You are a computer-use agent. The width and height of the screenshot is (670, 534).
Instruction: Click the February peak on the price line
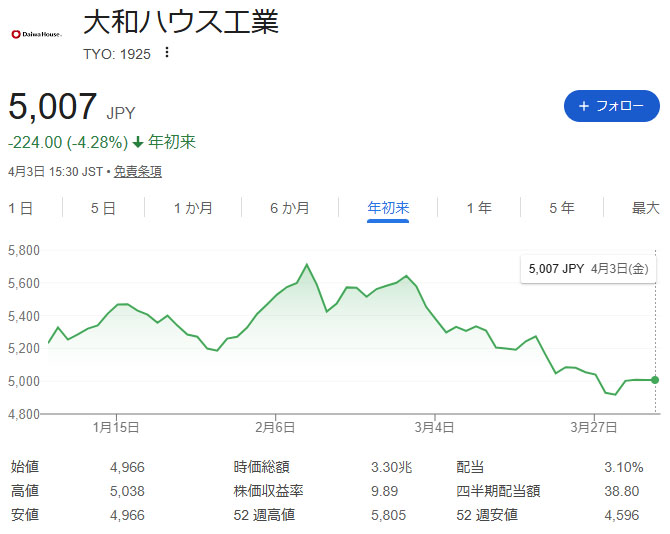[x=307, y=265]
